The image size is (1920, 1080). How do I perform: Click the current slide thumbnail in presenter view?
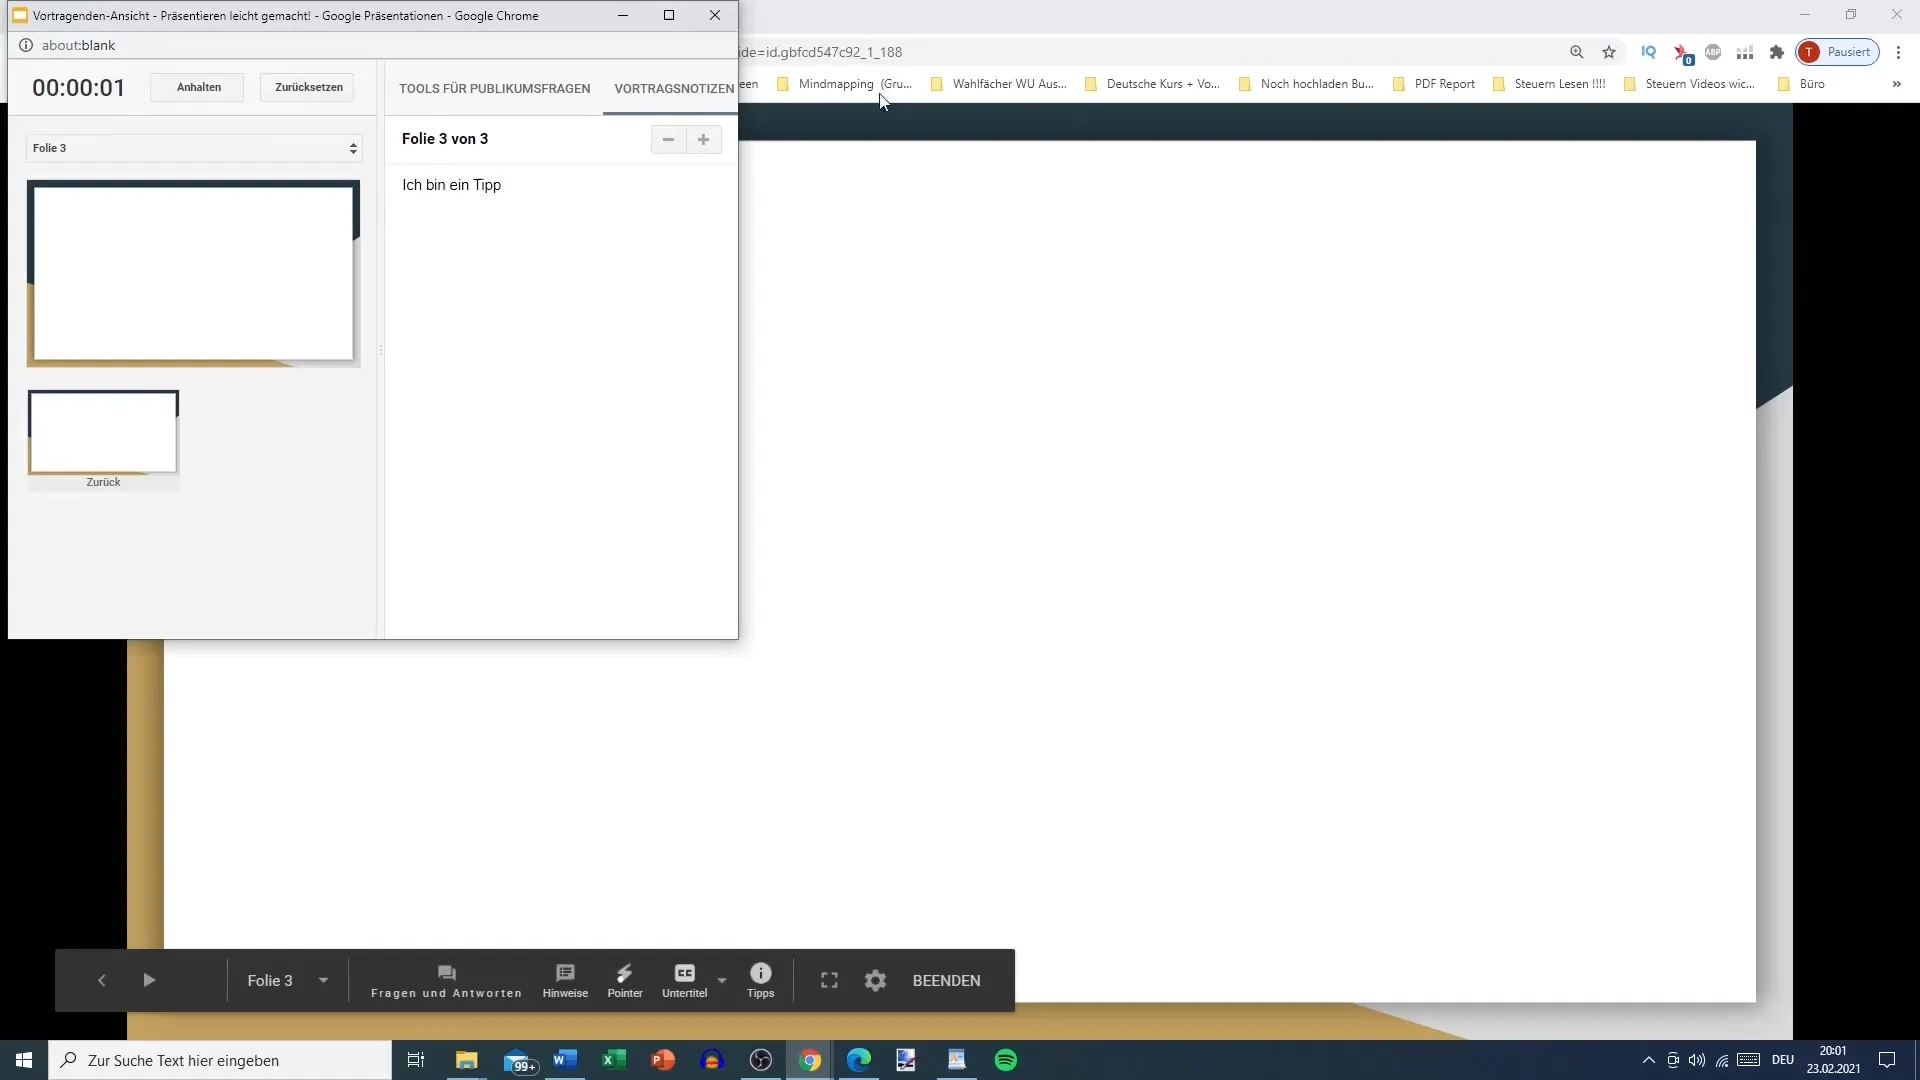pyautogui.click(x=193, y=273)
